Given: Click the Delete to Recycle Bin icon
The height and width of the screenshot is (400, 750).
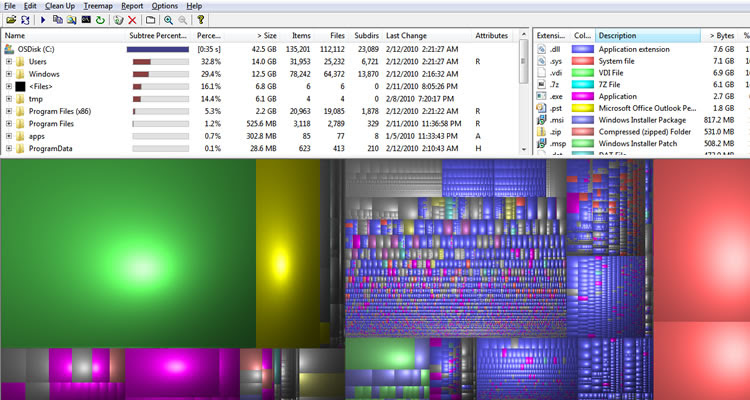Looking at the screenshot, I should coord(119,20).
